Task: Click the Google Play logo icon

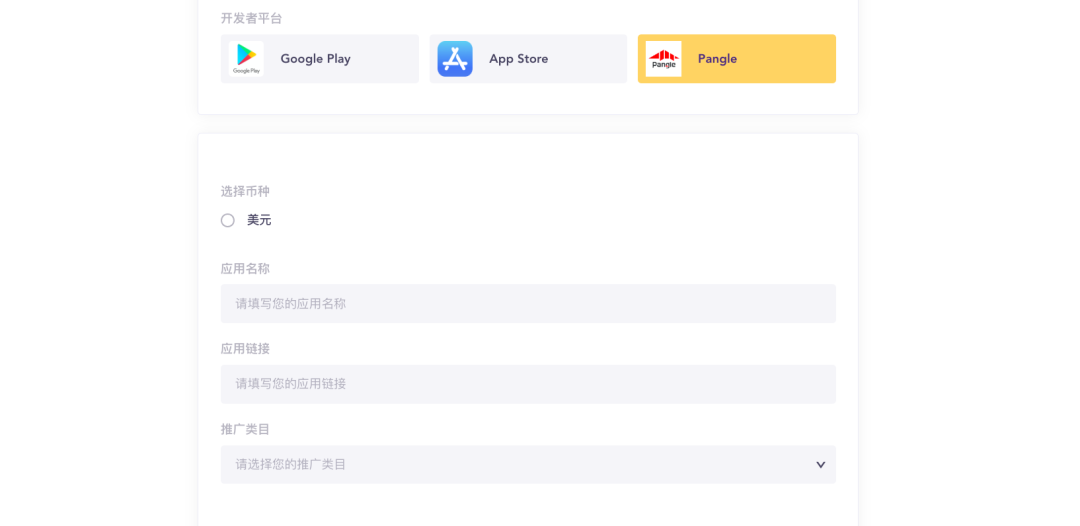Action: click(246, 59)
